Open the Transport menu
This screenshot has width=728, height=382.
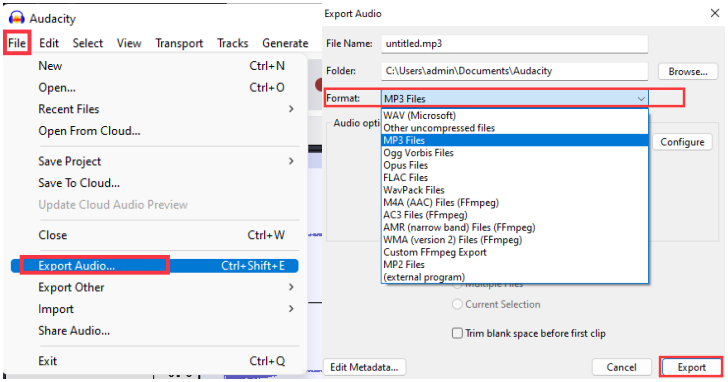coord(179,43)
